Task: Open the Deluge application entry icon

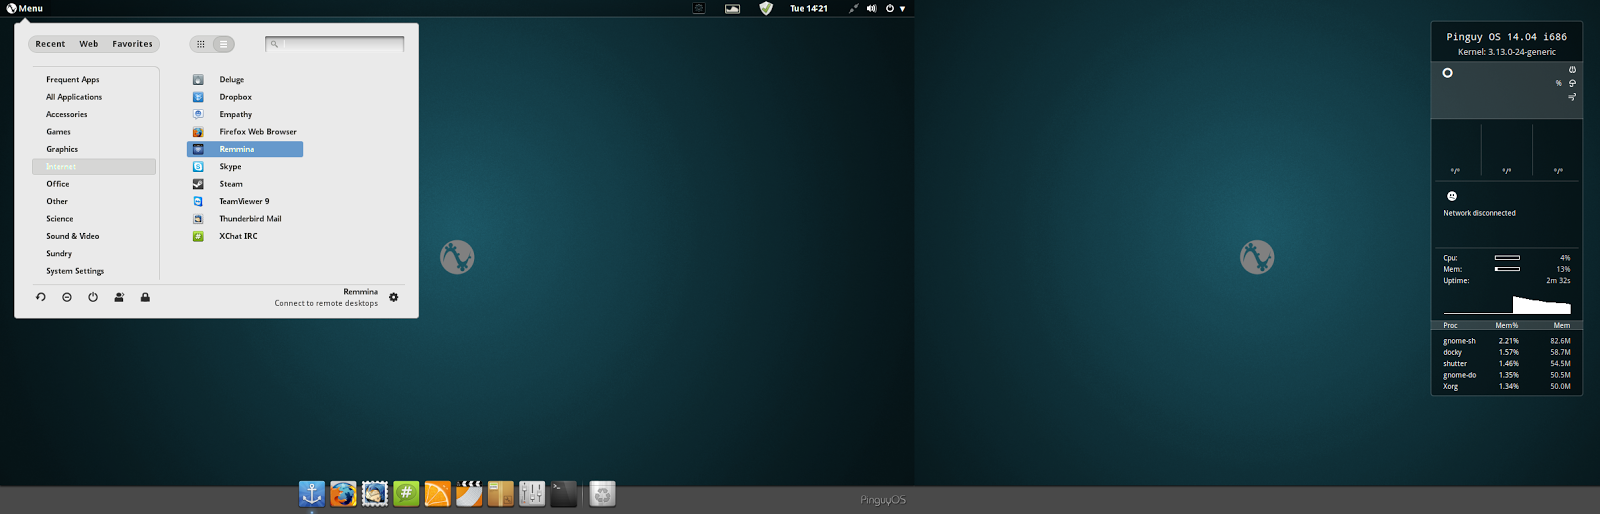Action: point(198,79)
